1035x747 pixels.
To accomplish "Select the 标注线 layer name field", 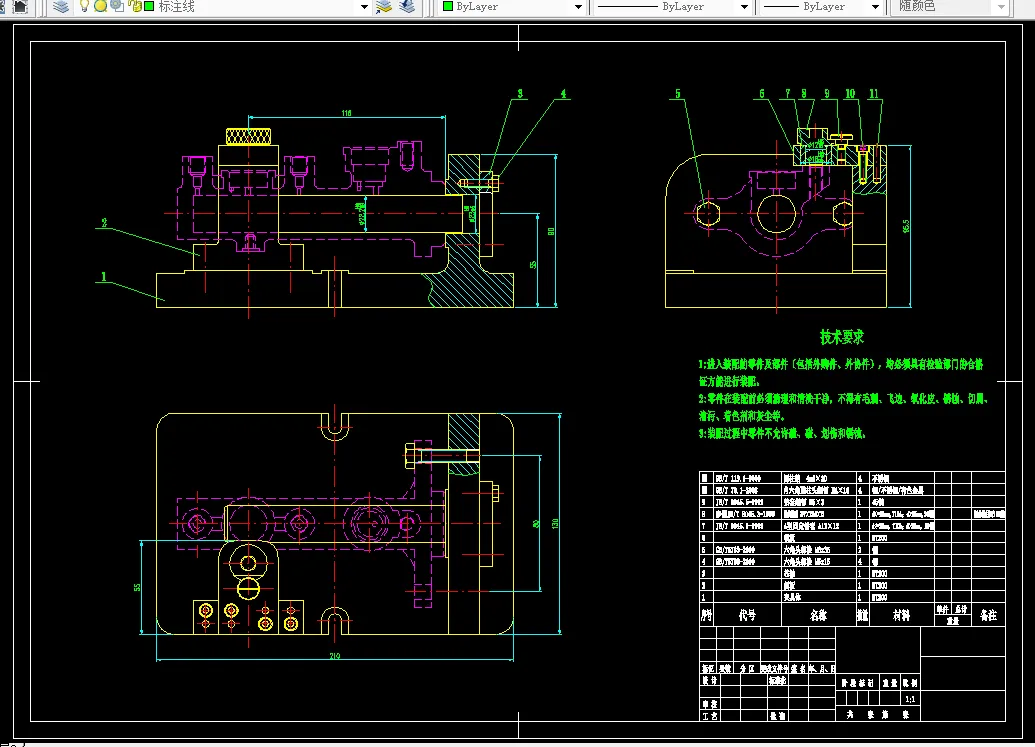I will (x=176, y=7).
